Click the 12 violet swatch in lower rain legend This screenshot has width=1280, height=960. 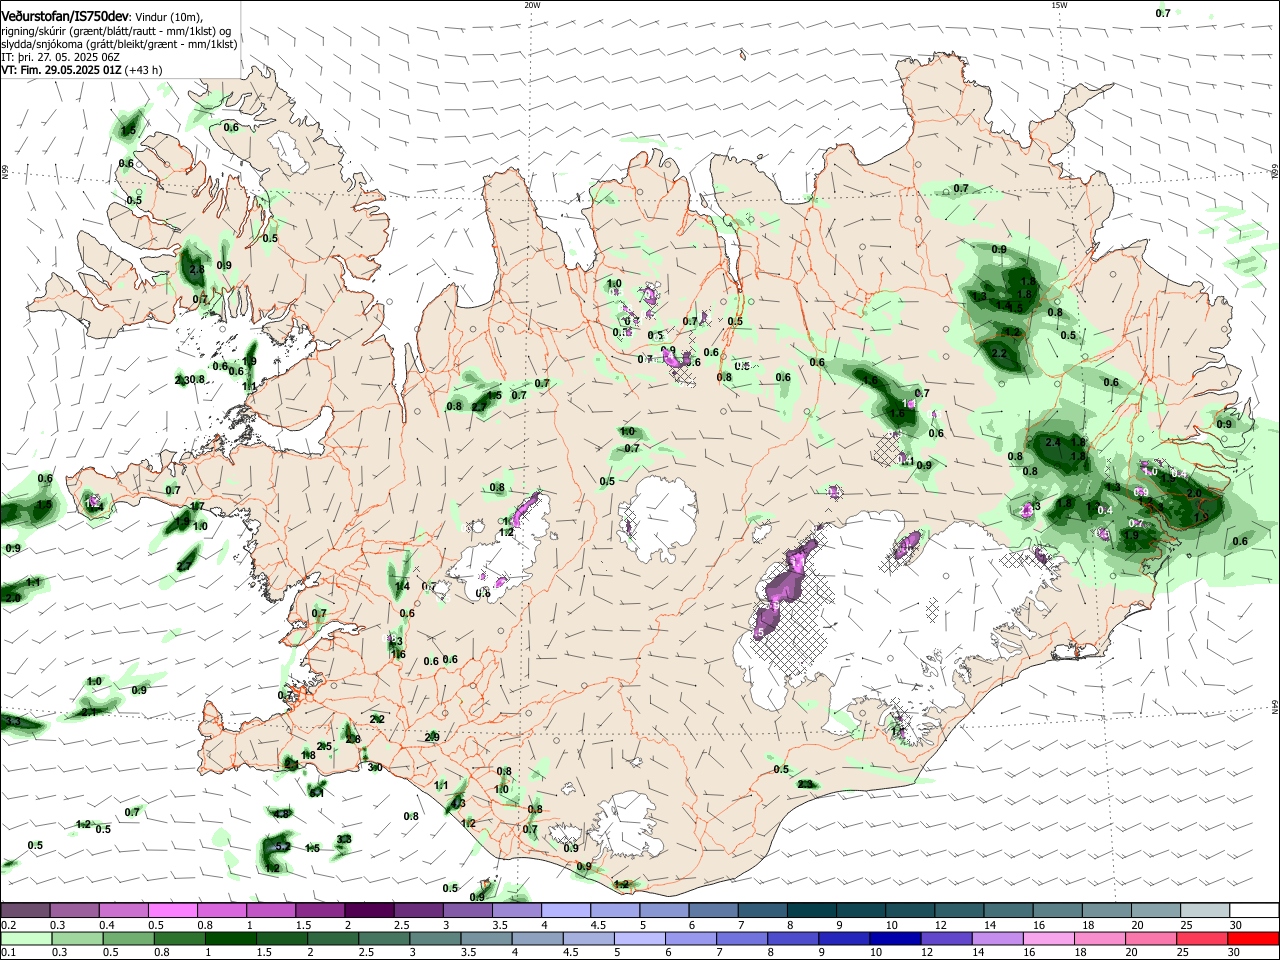coord(948,938)
